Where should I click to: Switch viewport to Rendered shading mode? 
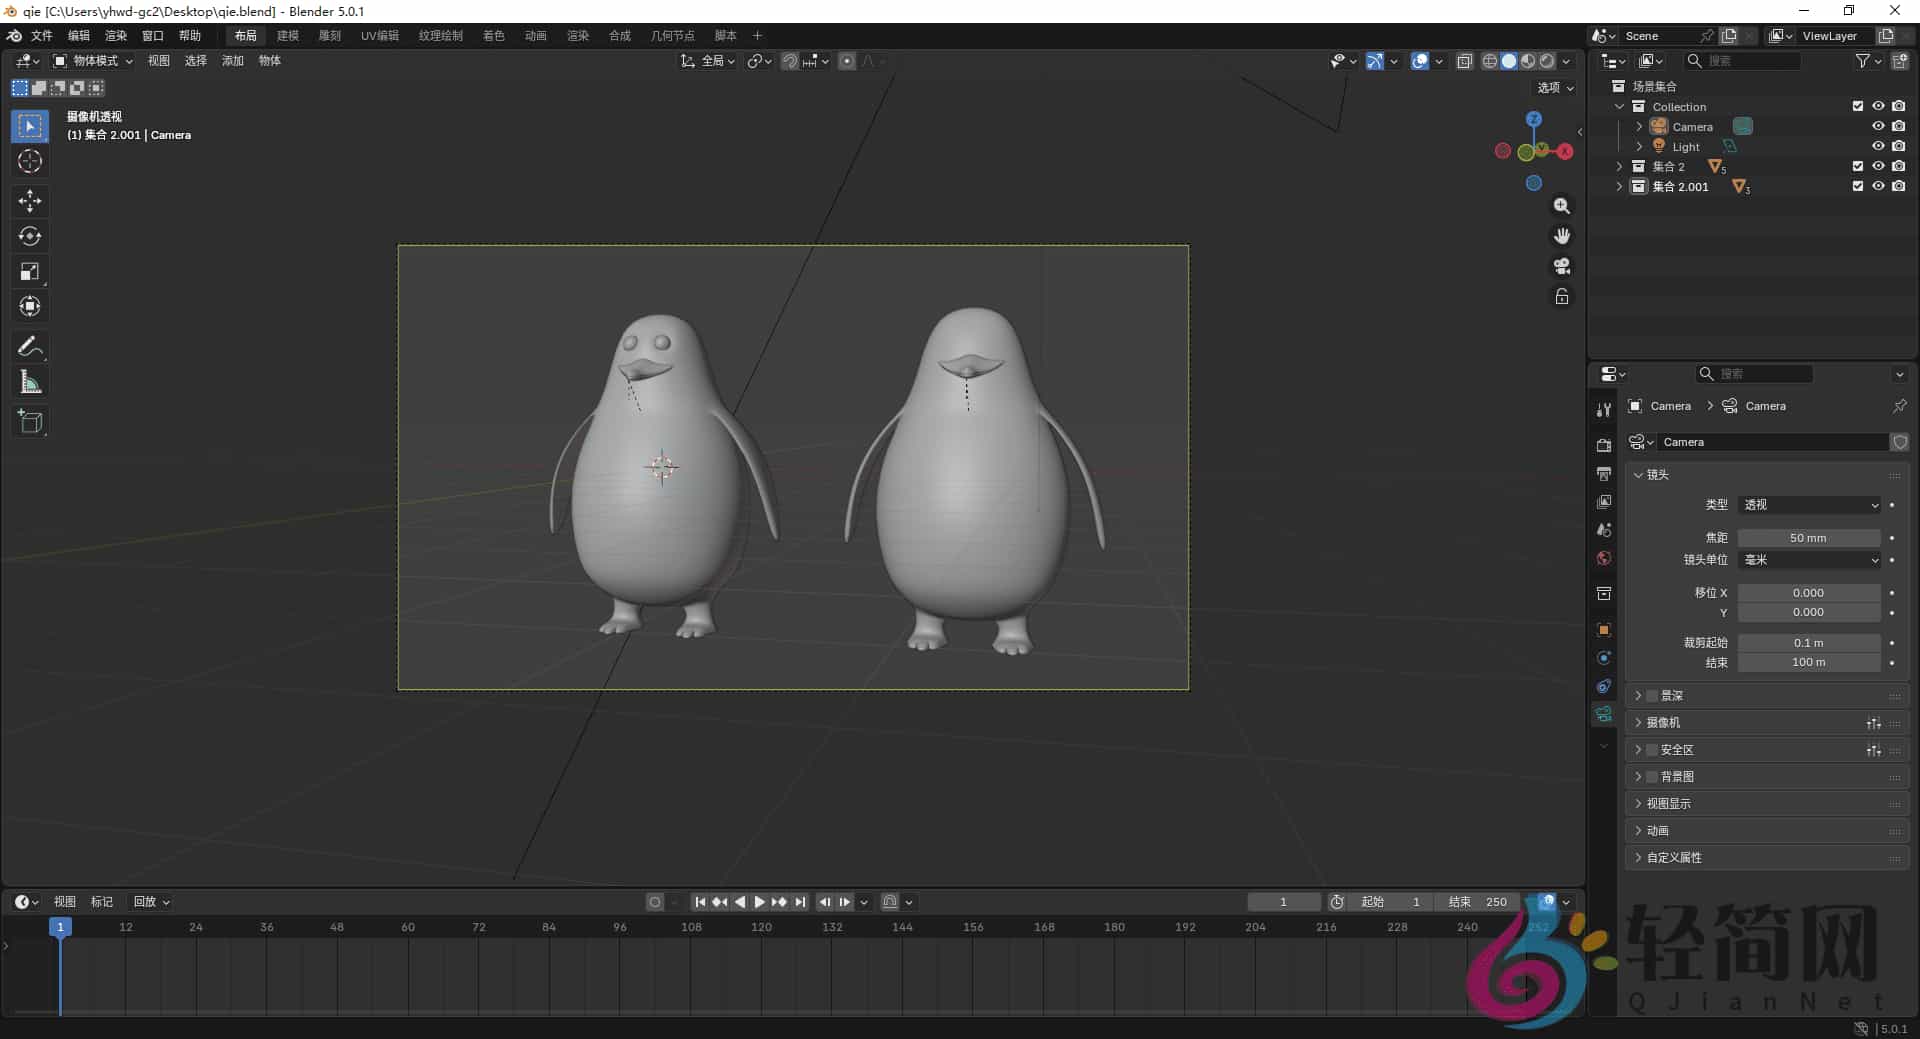[x=1545, y=60]
